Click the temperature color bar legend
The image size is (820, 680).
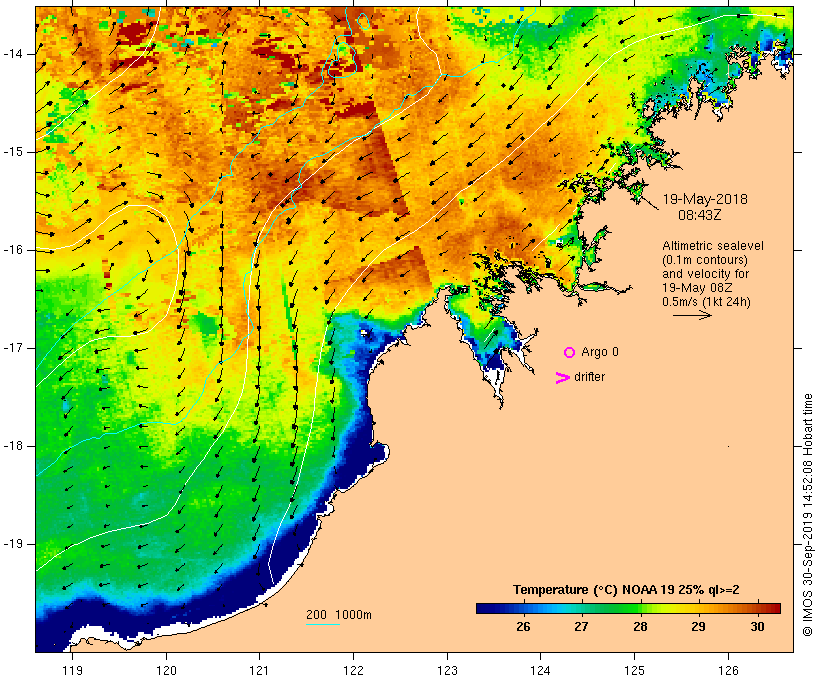pos(628,608)
